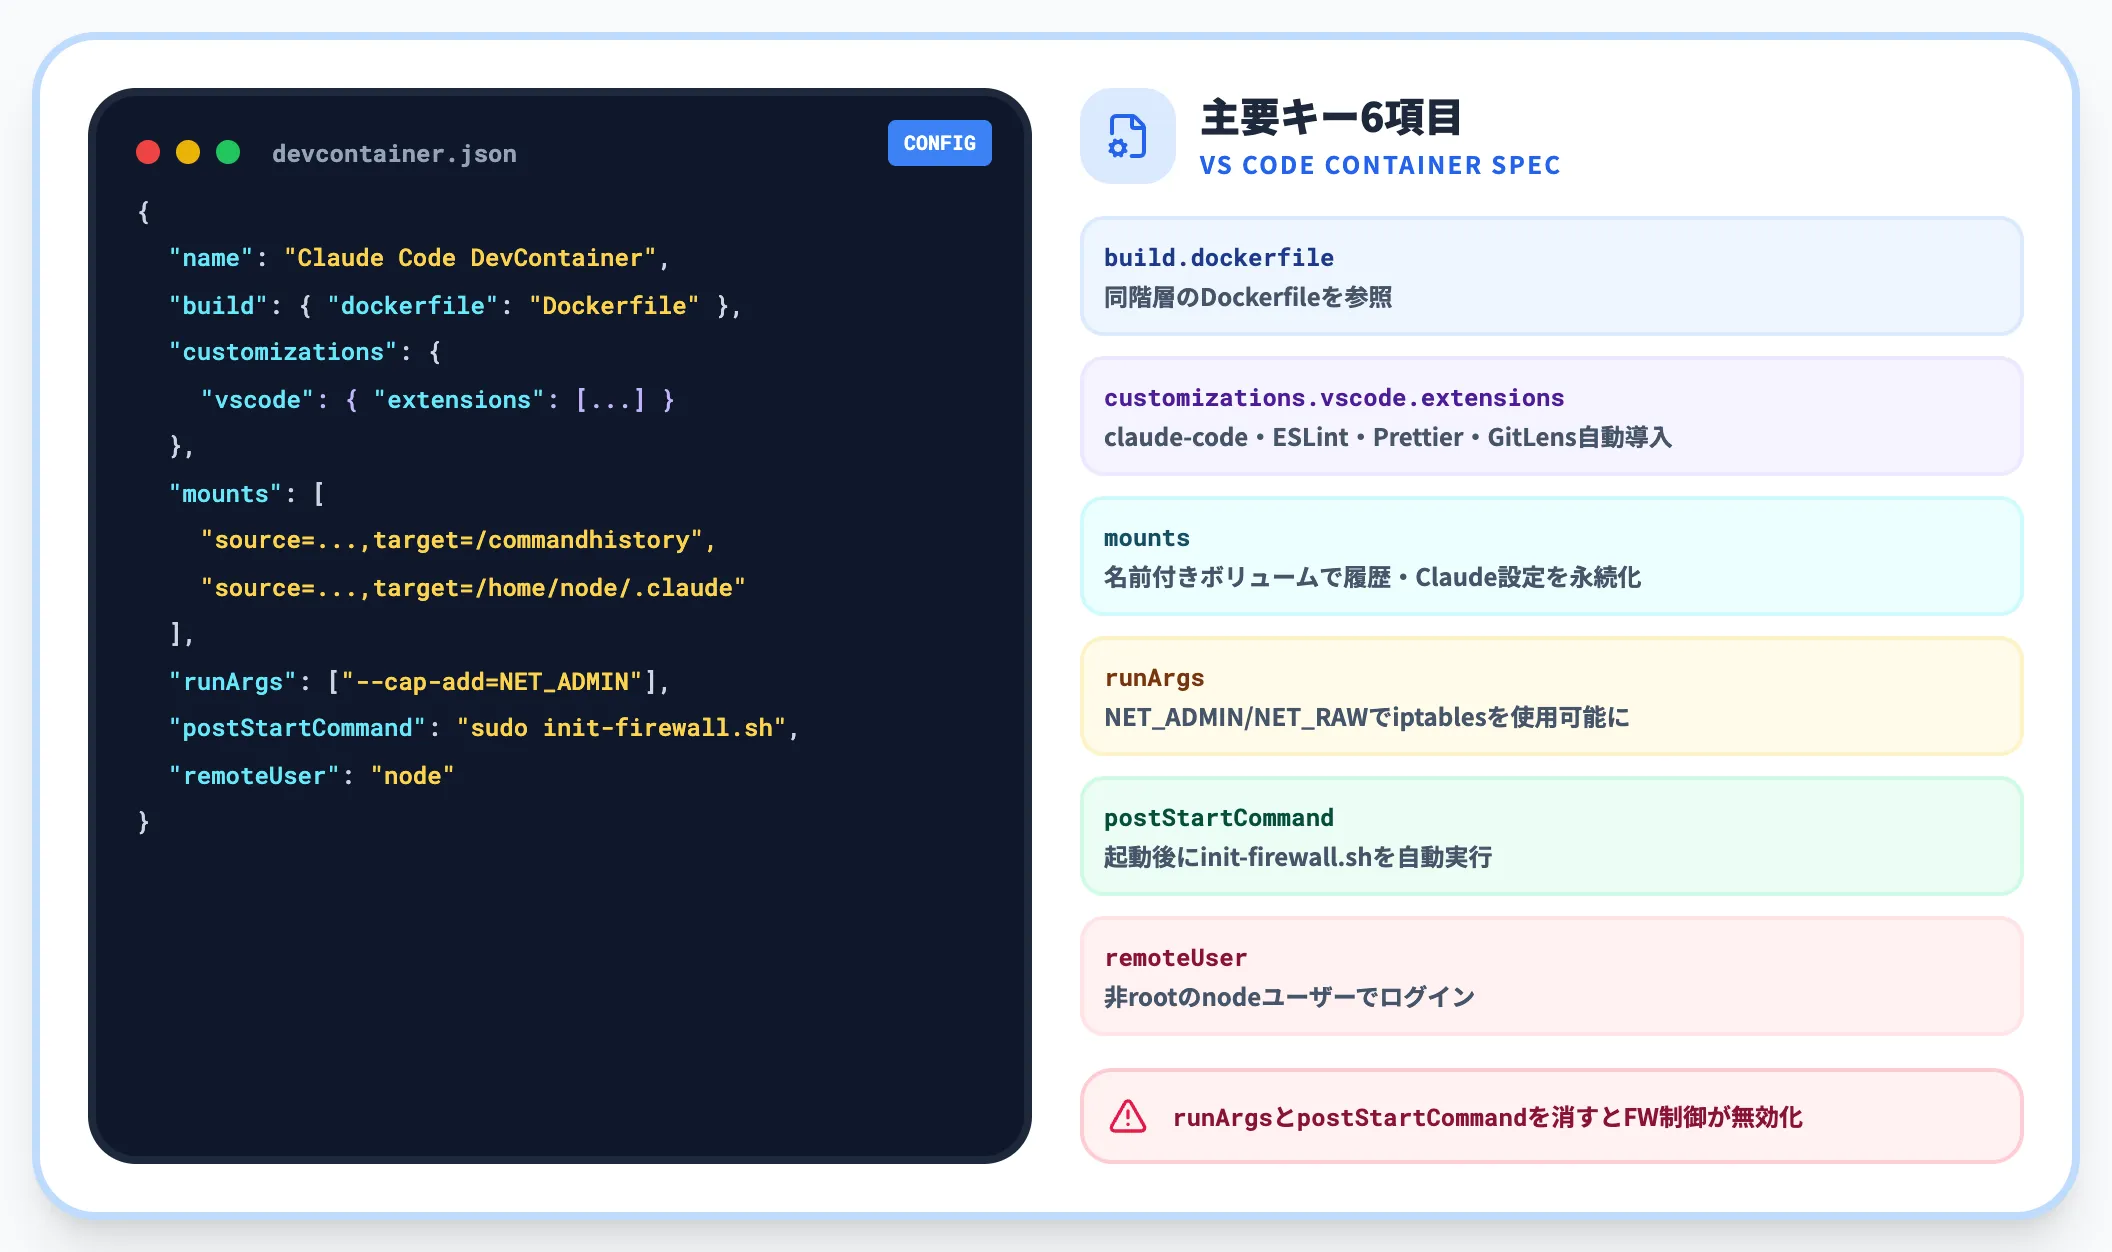Click the "build" key in the code

(x=218, y=306)
